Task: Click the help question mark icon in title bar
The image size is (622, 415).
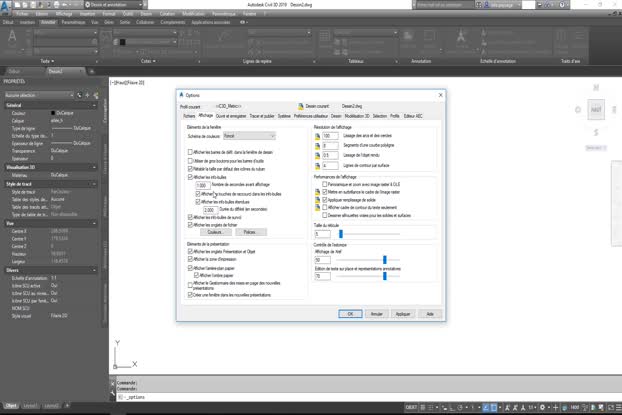Action: coord(562,5)
